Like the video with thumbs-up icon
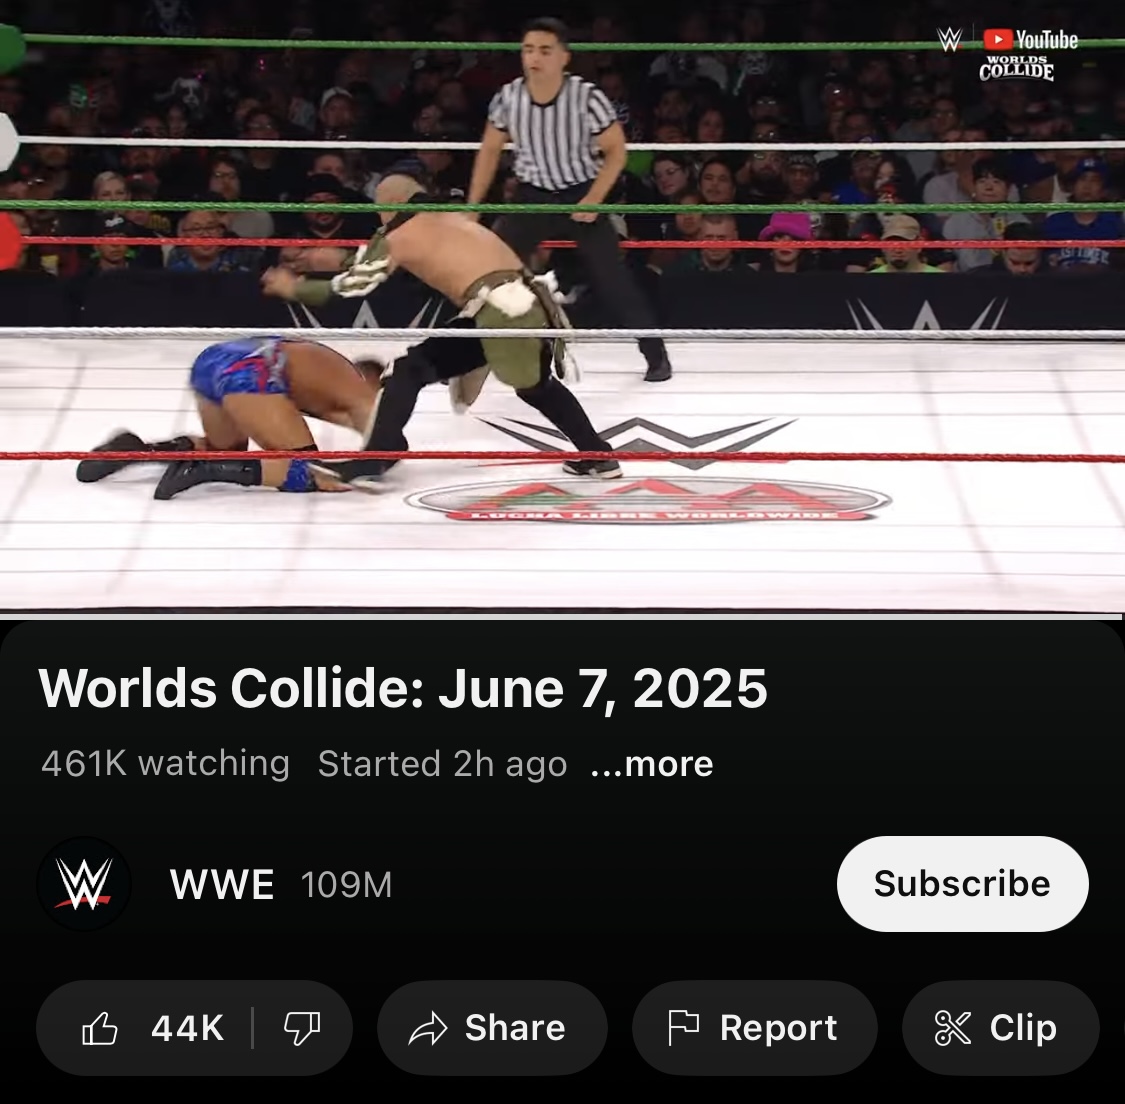 (100, 1028)
